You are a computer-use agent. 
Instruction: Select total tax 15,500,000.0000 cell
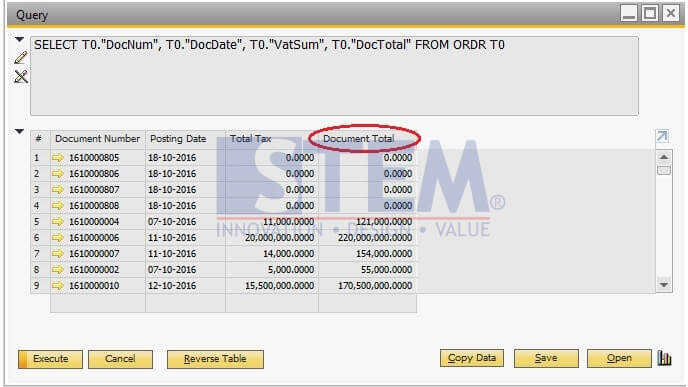click(x=272, y=286)
